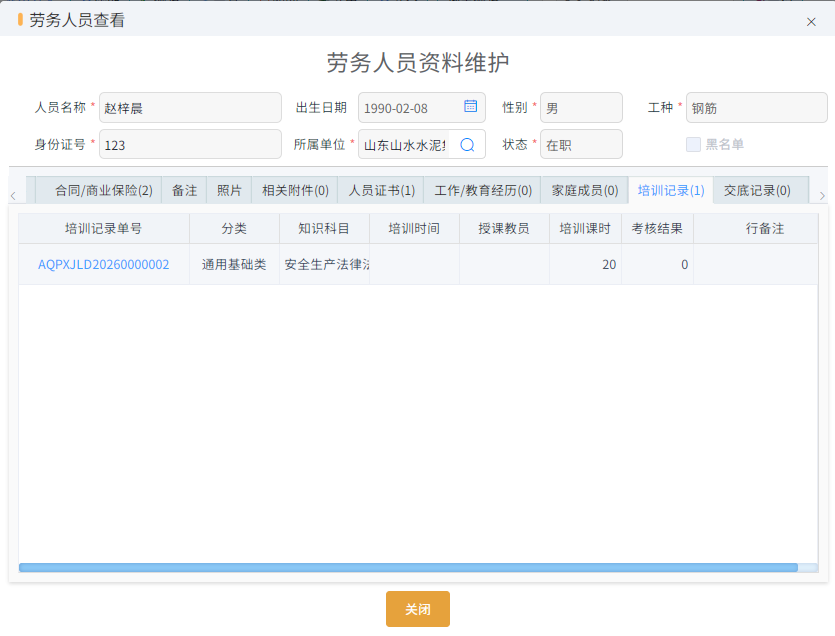Click the 考核结果 column header

[x=657, y=229]
